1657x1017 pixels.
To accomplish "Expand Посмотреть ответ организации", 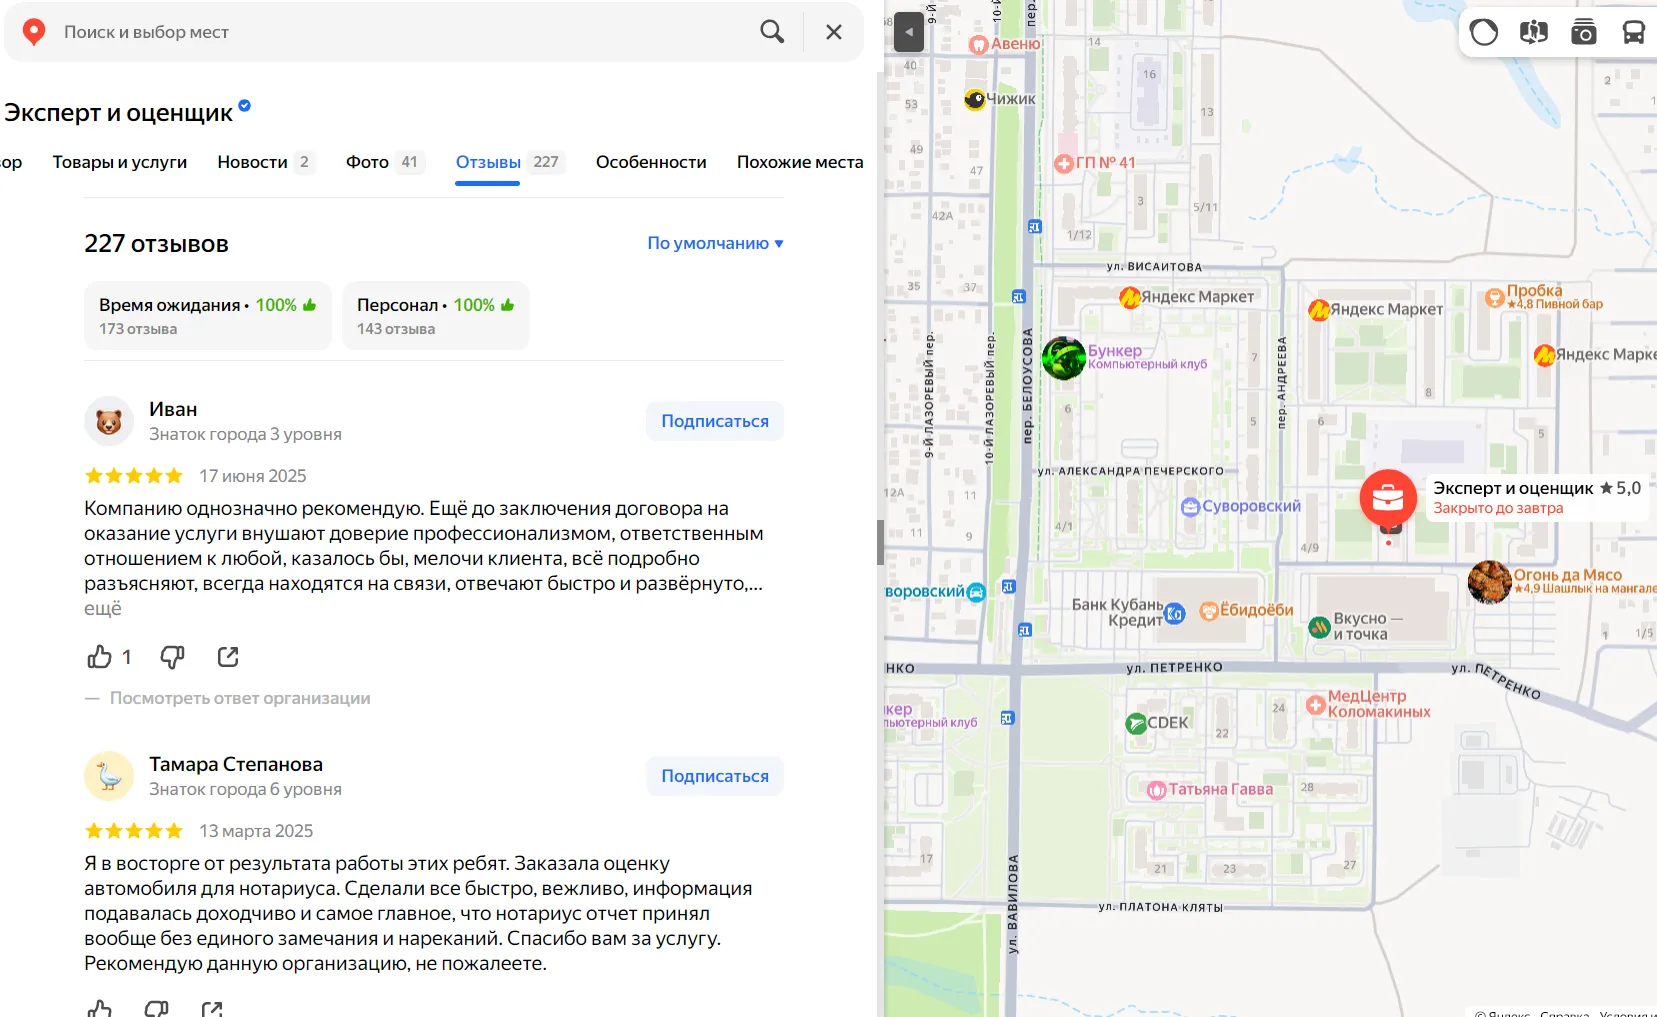I will [x=240, y=698].
